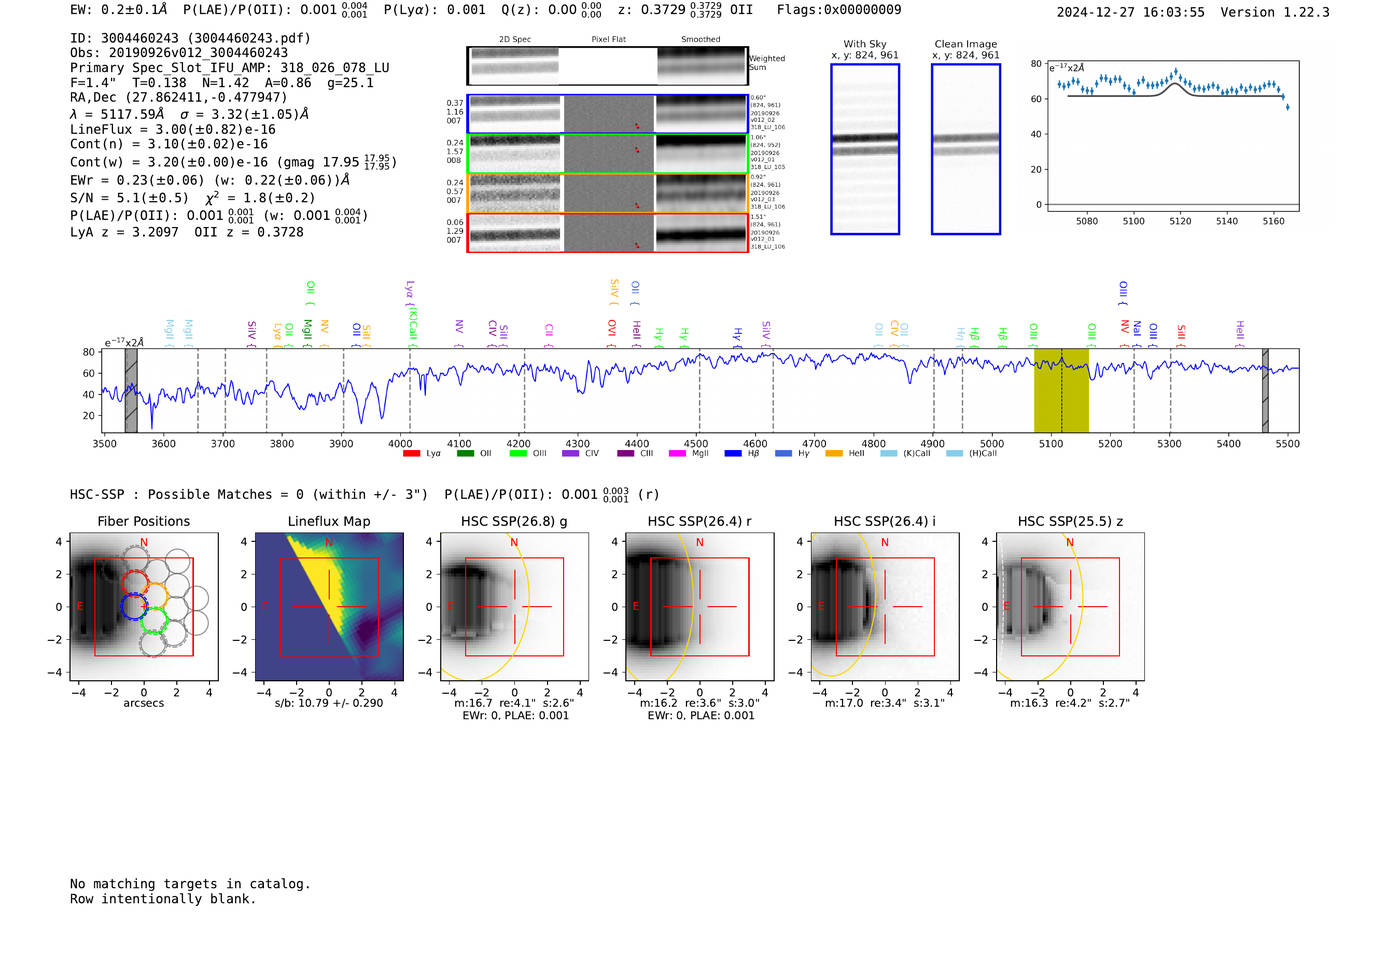The width and height of the screenshot is (1400, 953).
Task: Click the OII dark green legend swatch
Action: click(465, 454)
